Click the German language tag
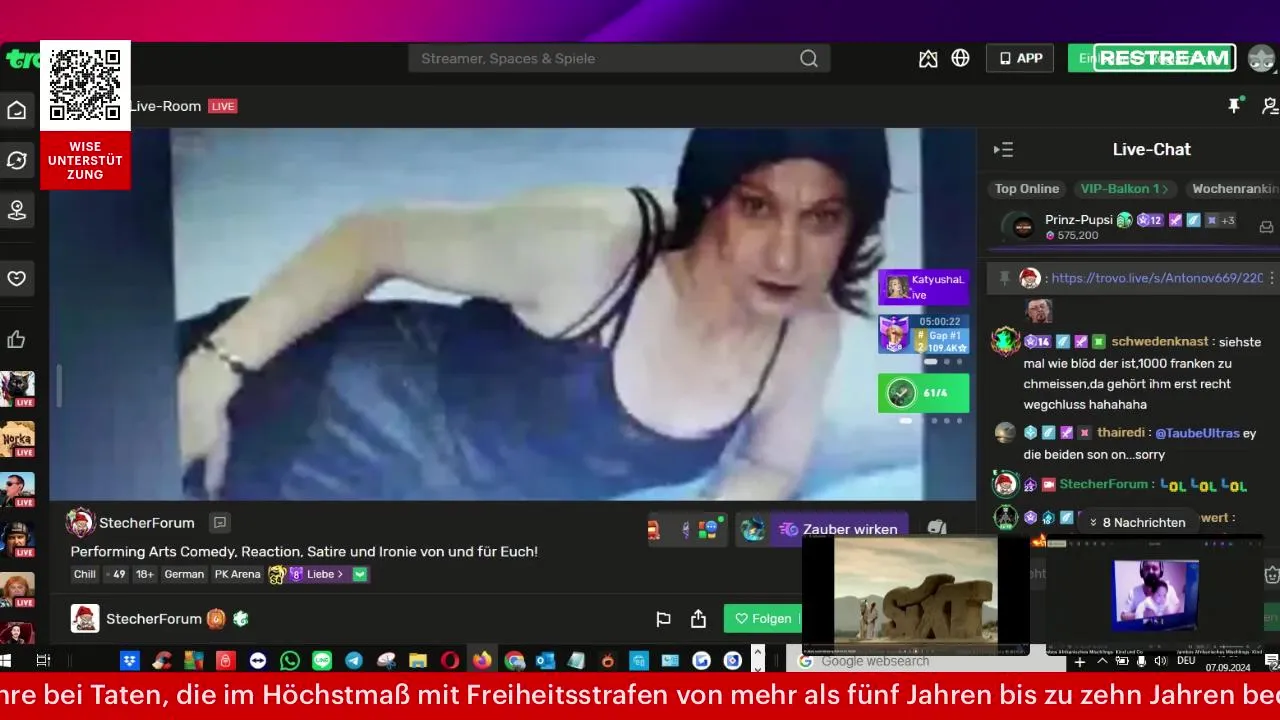Viewport: 1280px width, 720px height. [184, 574]
